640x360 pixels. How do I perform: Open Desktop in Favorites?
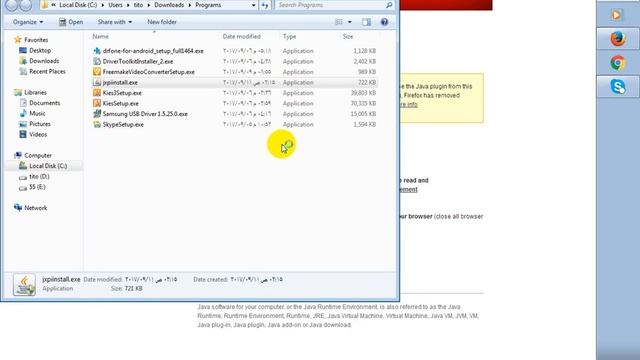coord(40,50)
